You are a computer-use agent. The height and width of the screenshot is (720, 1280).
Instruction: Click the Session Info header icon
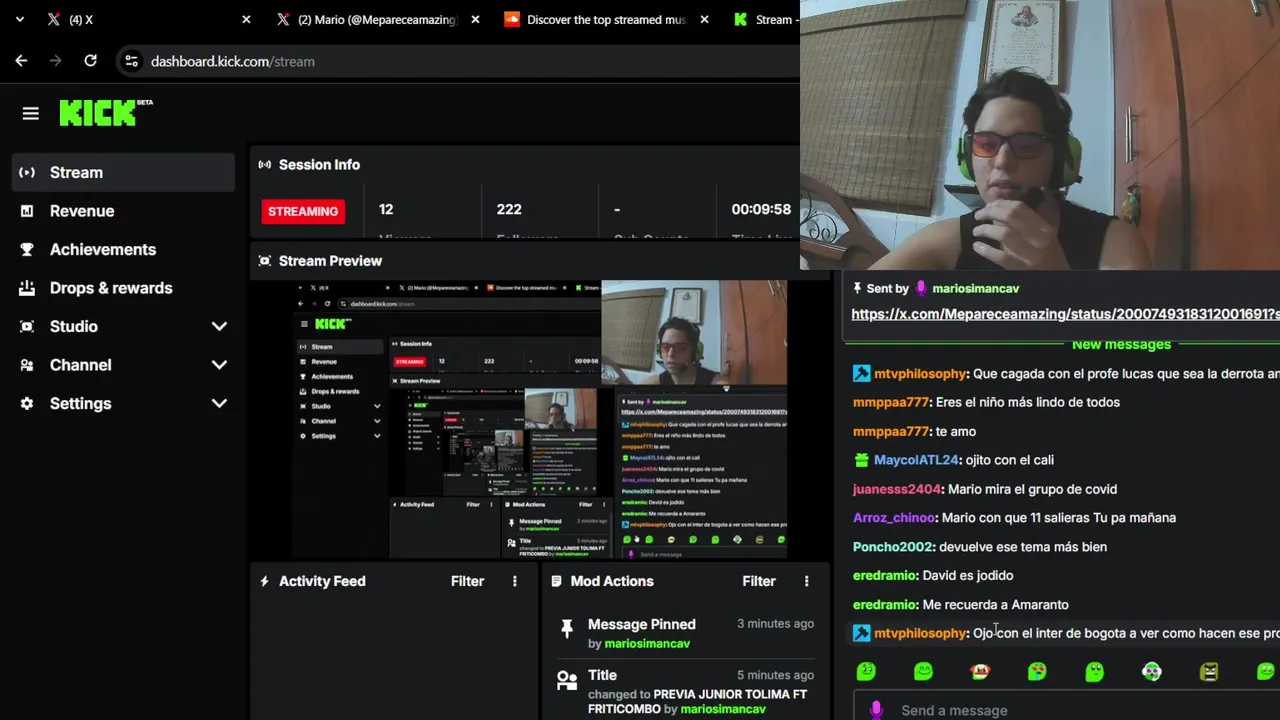tap(264, 164)
